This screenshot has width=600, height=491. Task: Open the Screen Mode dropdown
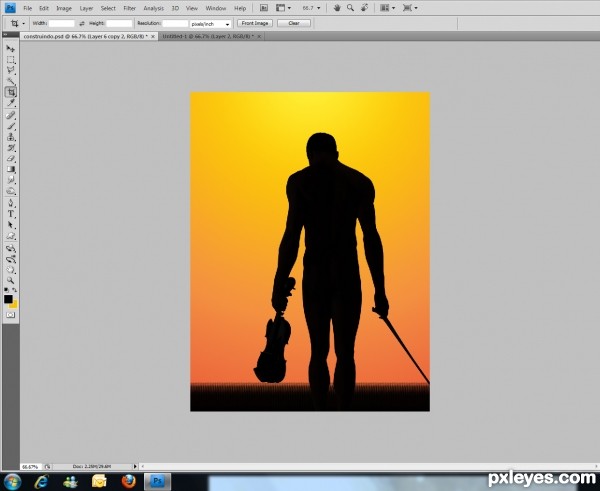pos(410,8)
